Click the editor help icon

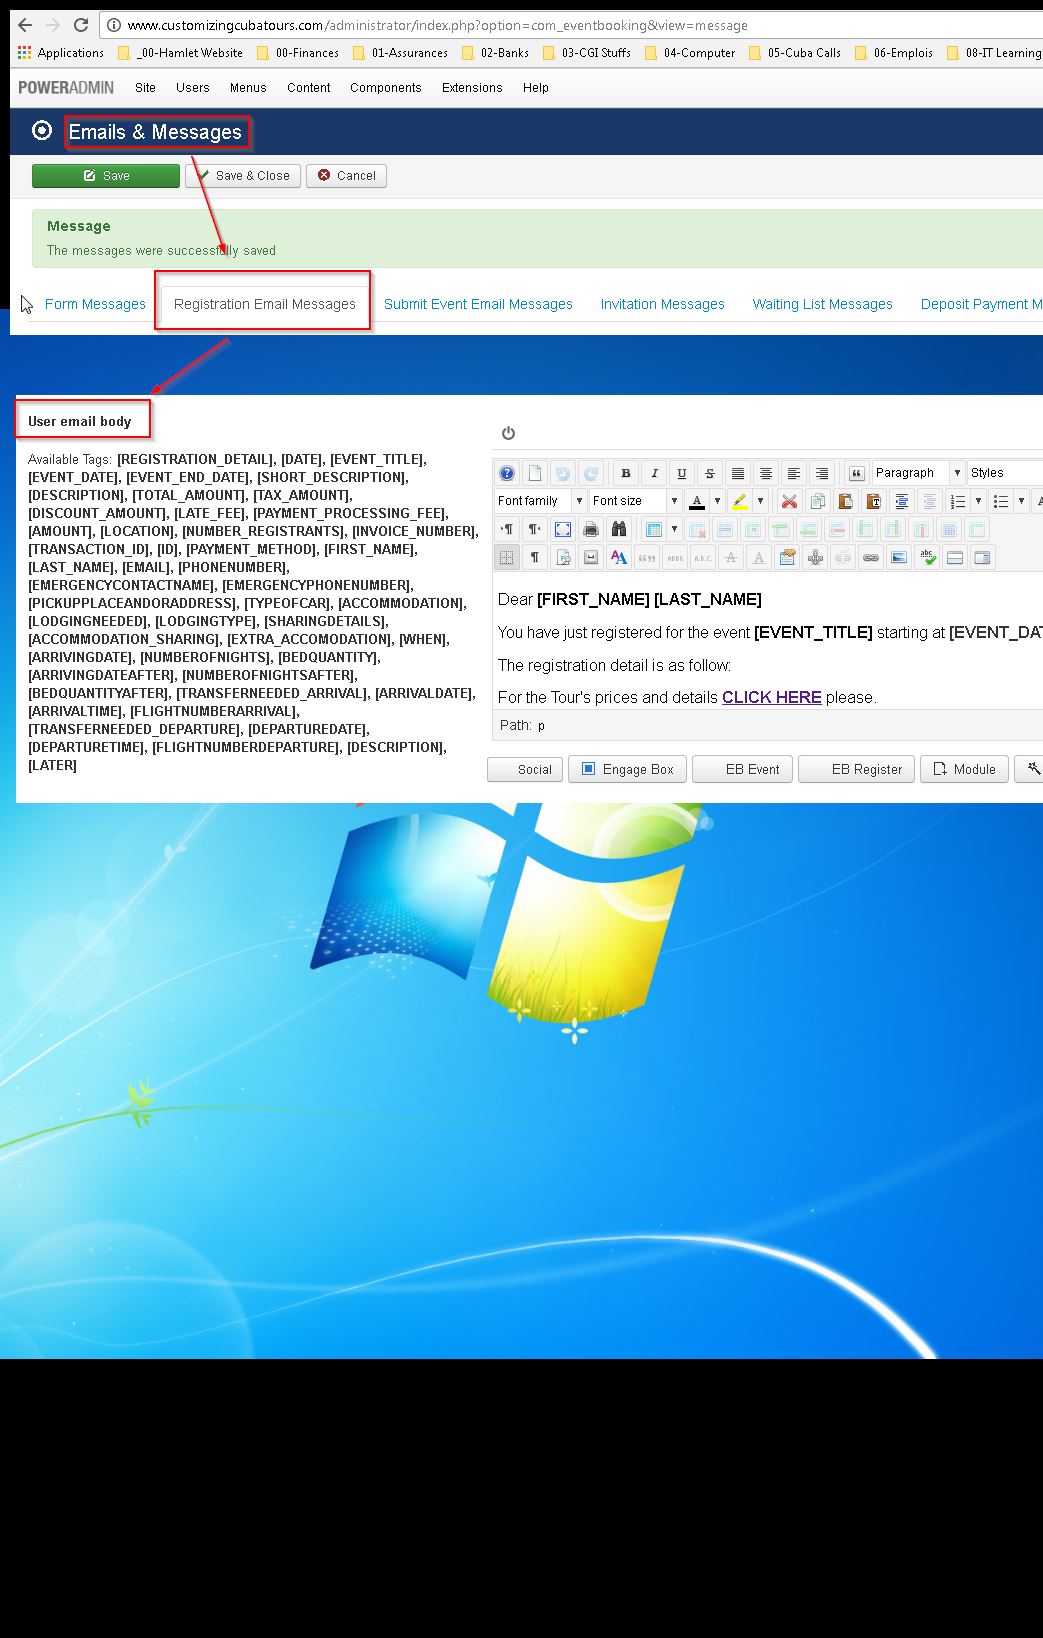click(507, 474)
